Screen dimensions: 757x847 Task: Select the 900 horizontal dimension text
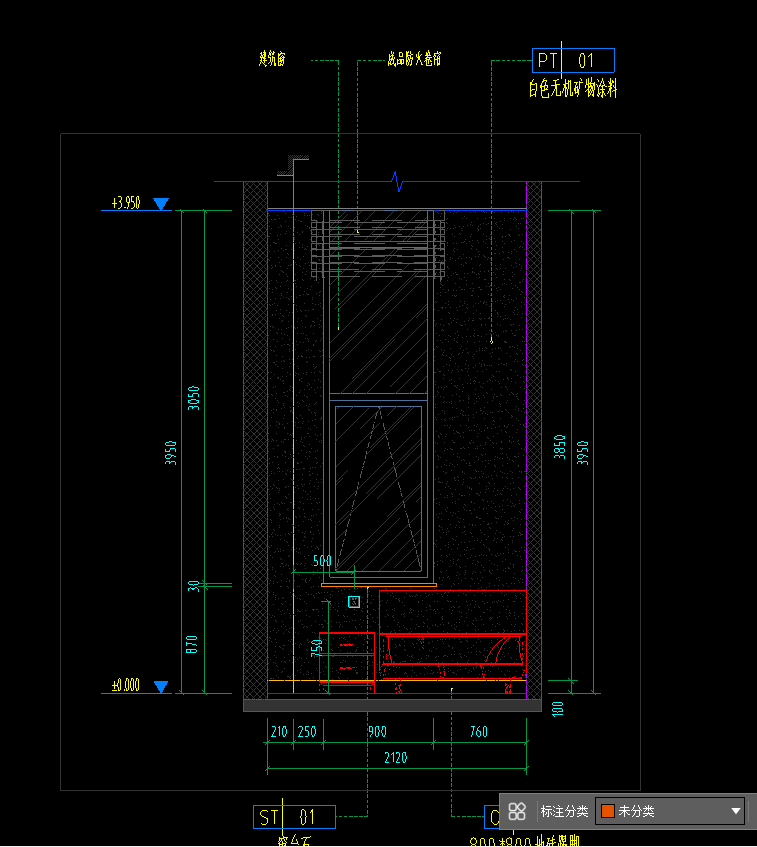pos(377,732)
